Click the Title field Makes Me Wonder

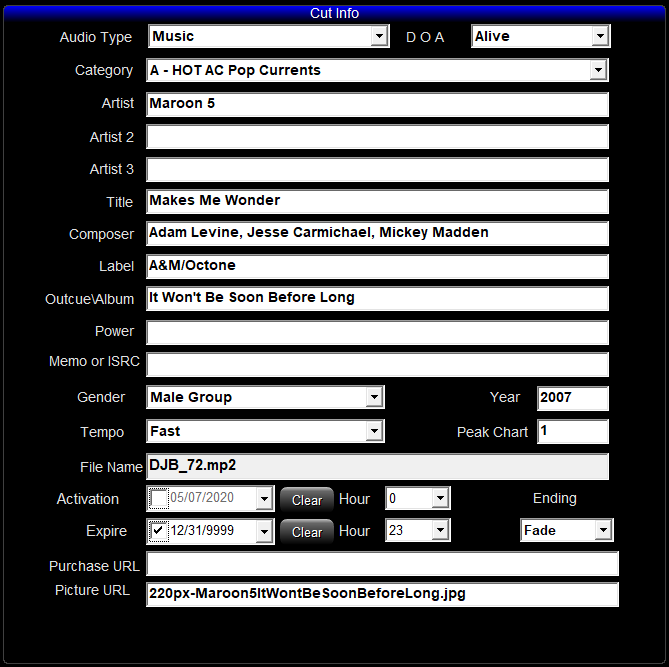377,201
